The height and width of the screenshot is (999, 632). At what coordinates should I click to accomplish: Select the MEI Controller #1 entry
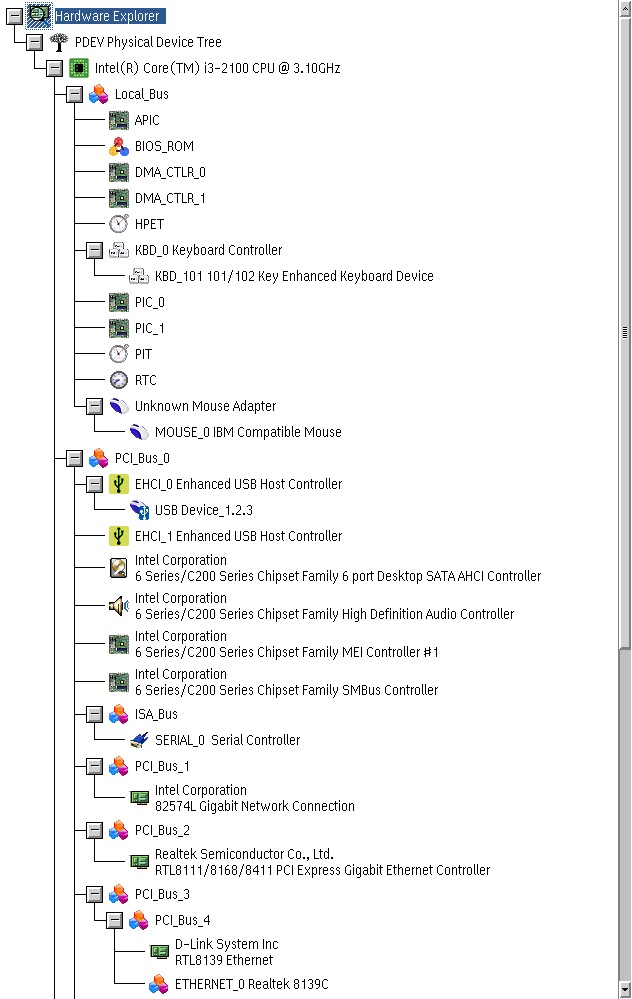(x=273, y=643)
